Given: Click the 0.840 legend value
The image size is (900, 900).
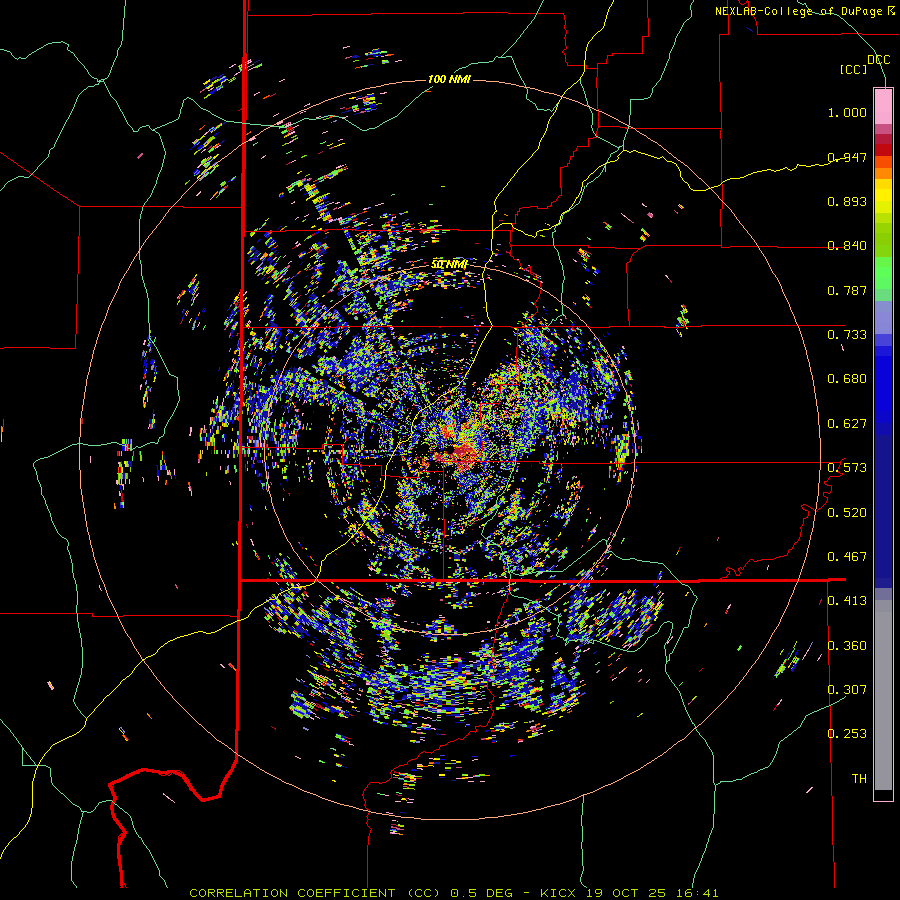Looking at the screenshot, I should (847, 246).
